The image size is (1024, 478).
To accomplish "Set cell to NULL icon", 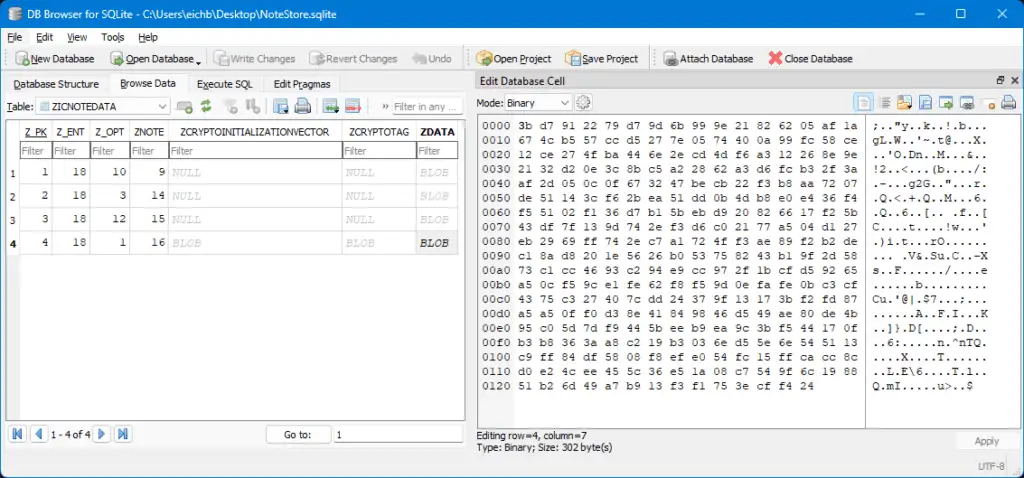I will click(990, 103).
